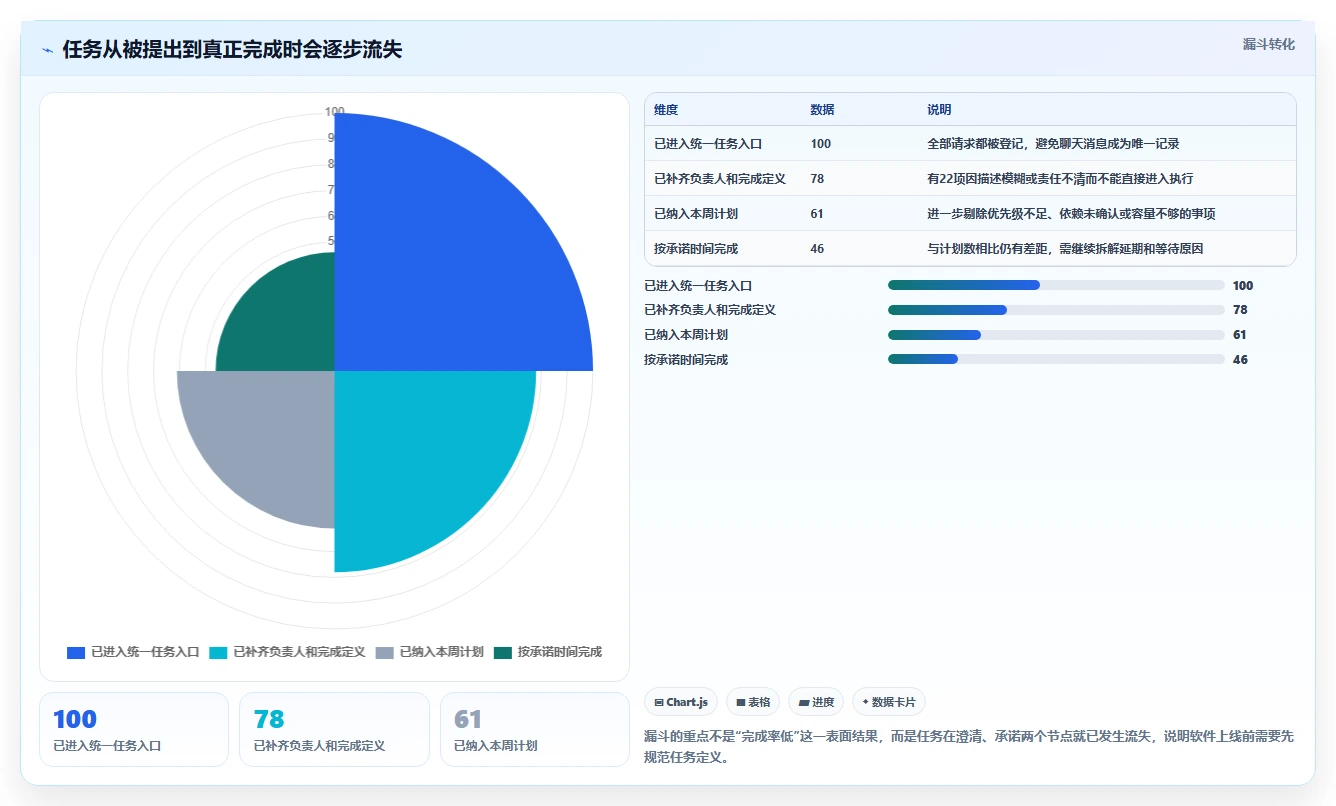Click the 维度 column header

click(666, 110)
